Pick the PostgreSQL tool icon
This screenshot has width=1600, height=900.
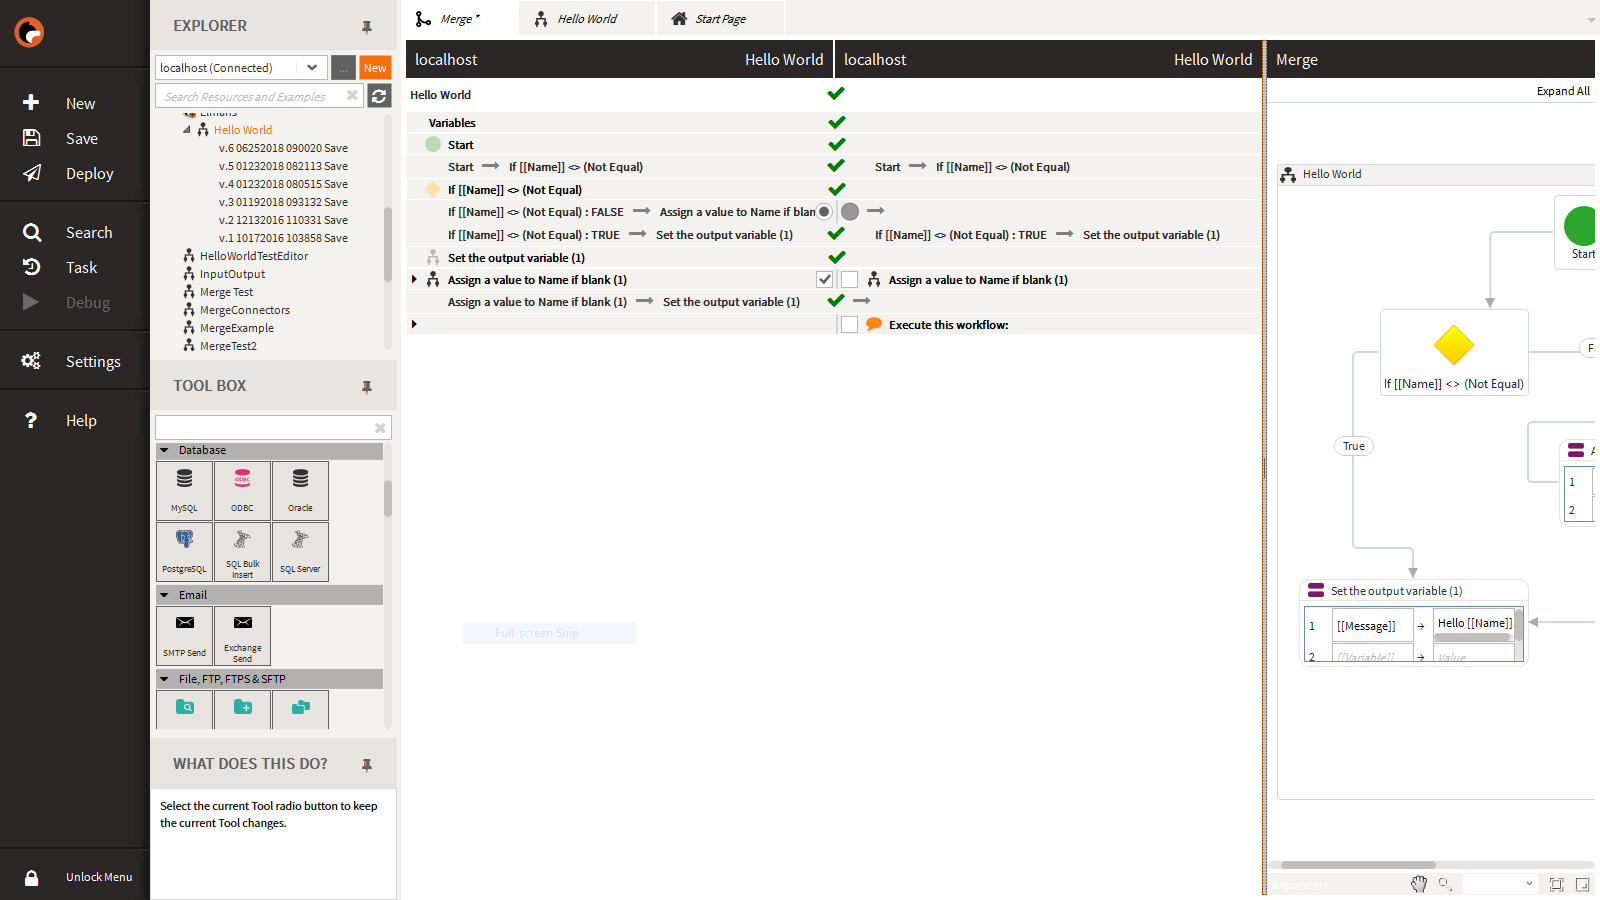[185, 550]
